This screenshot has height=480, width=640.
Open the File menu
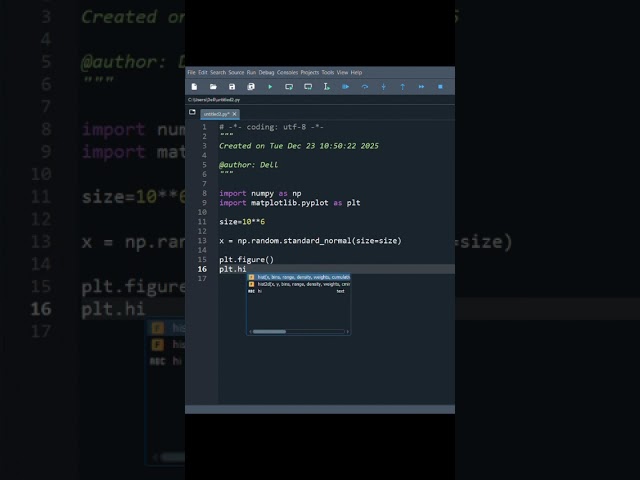[191, 72]
